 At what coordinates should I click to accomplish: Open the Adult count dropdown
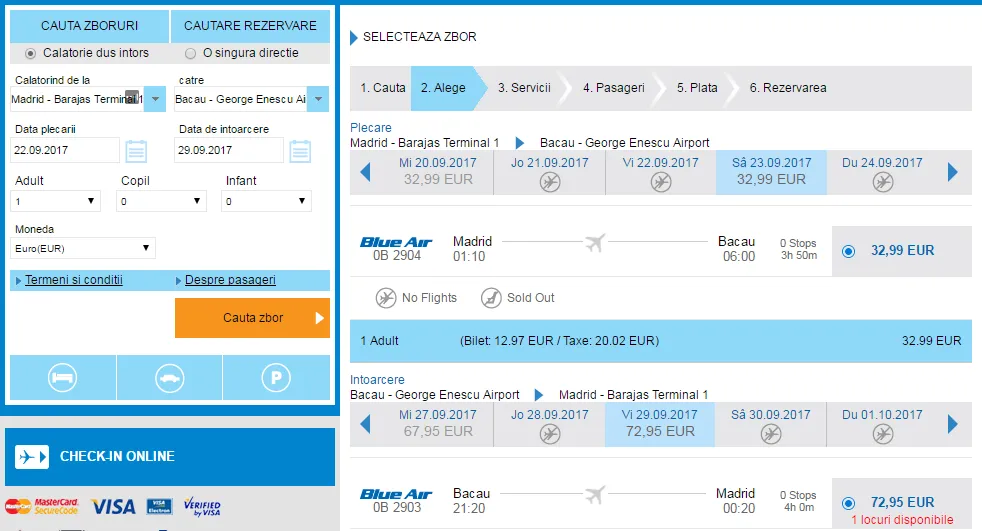tap(56, 201)
